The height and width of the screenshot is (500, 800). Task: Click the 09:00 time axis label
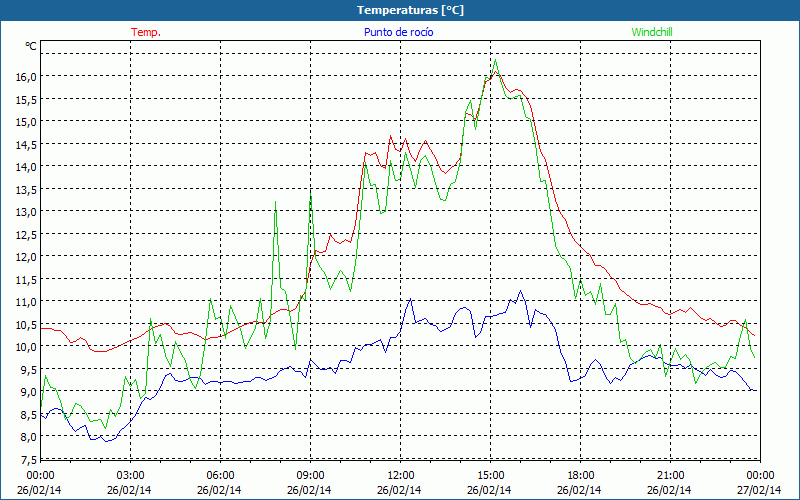(x=311, y=475)
